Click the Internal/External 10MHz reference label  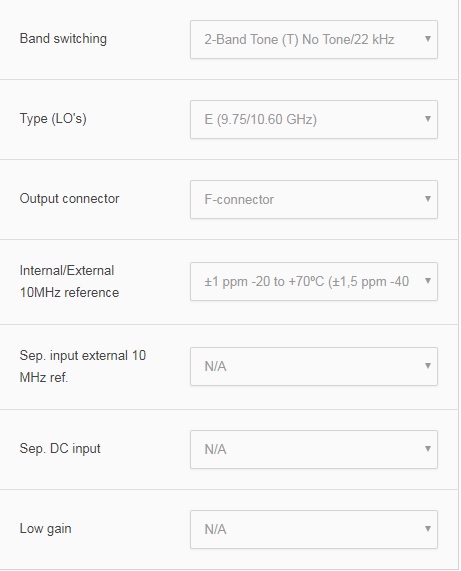tap(69, 281)
